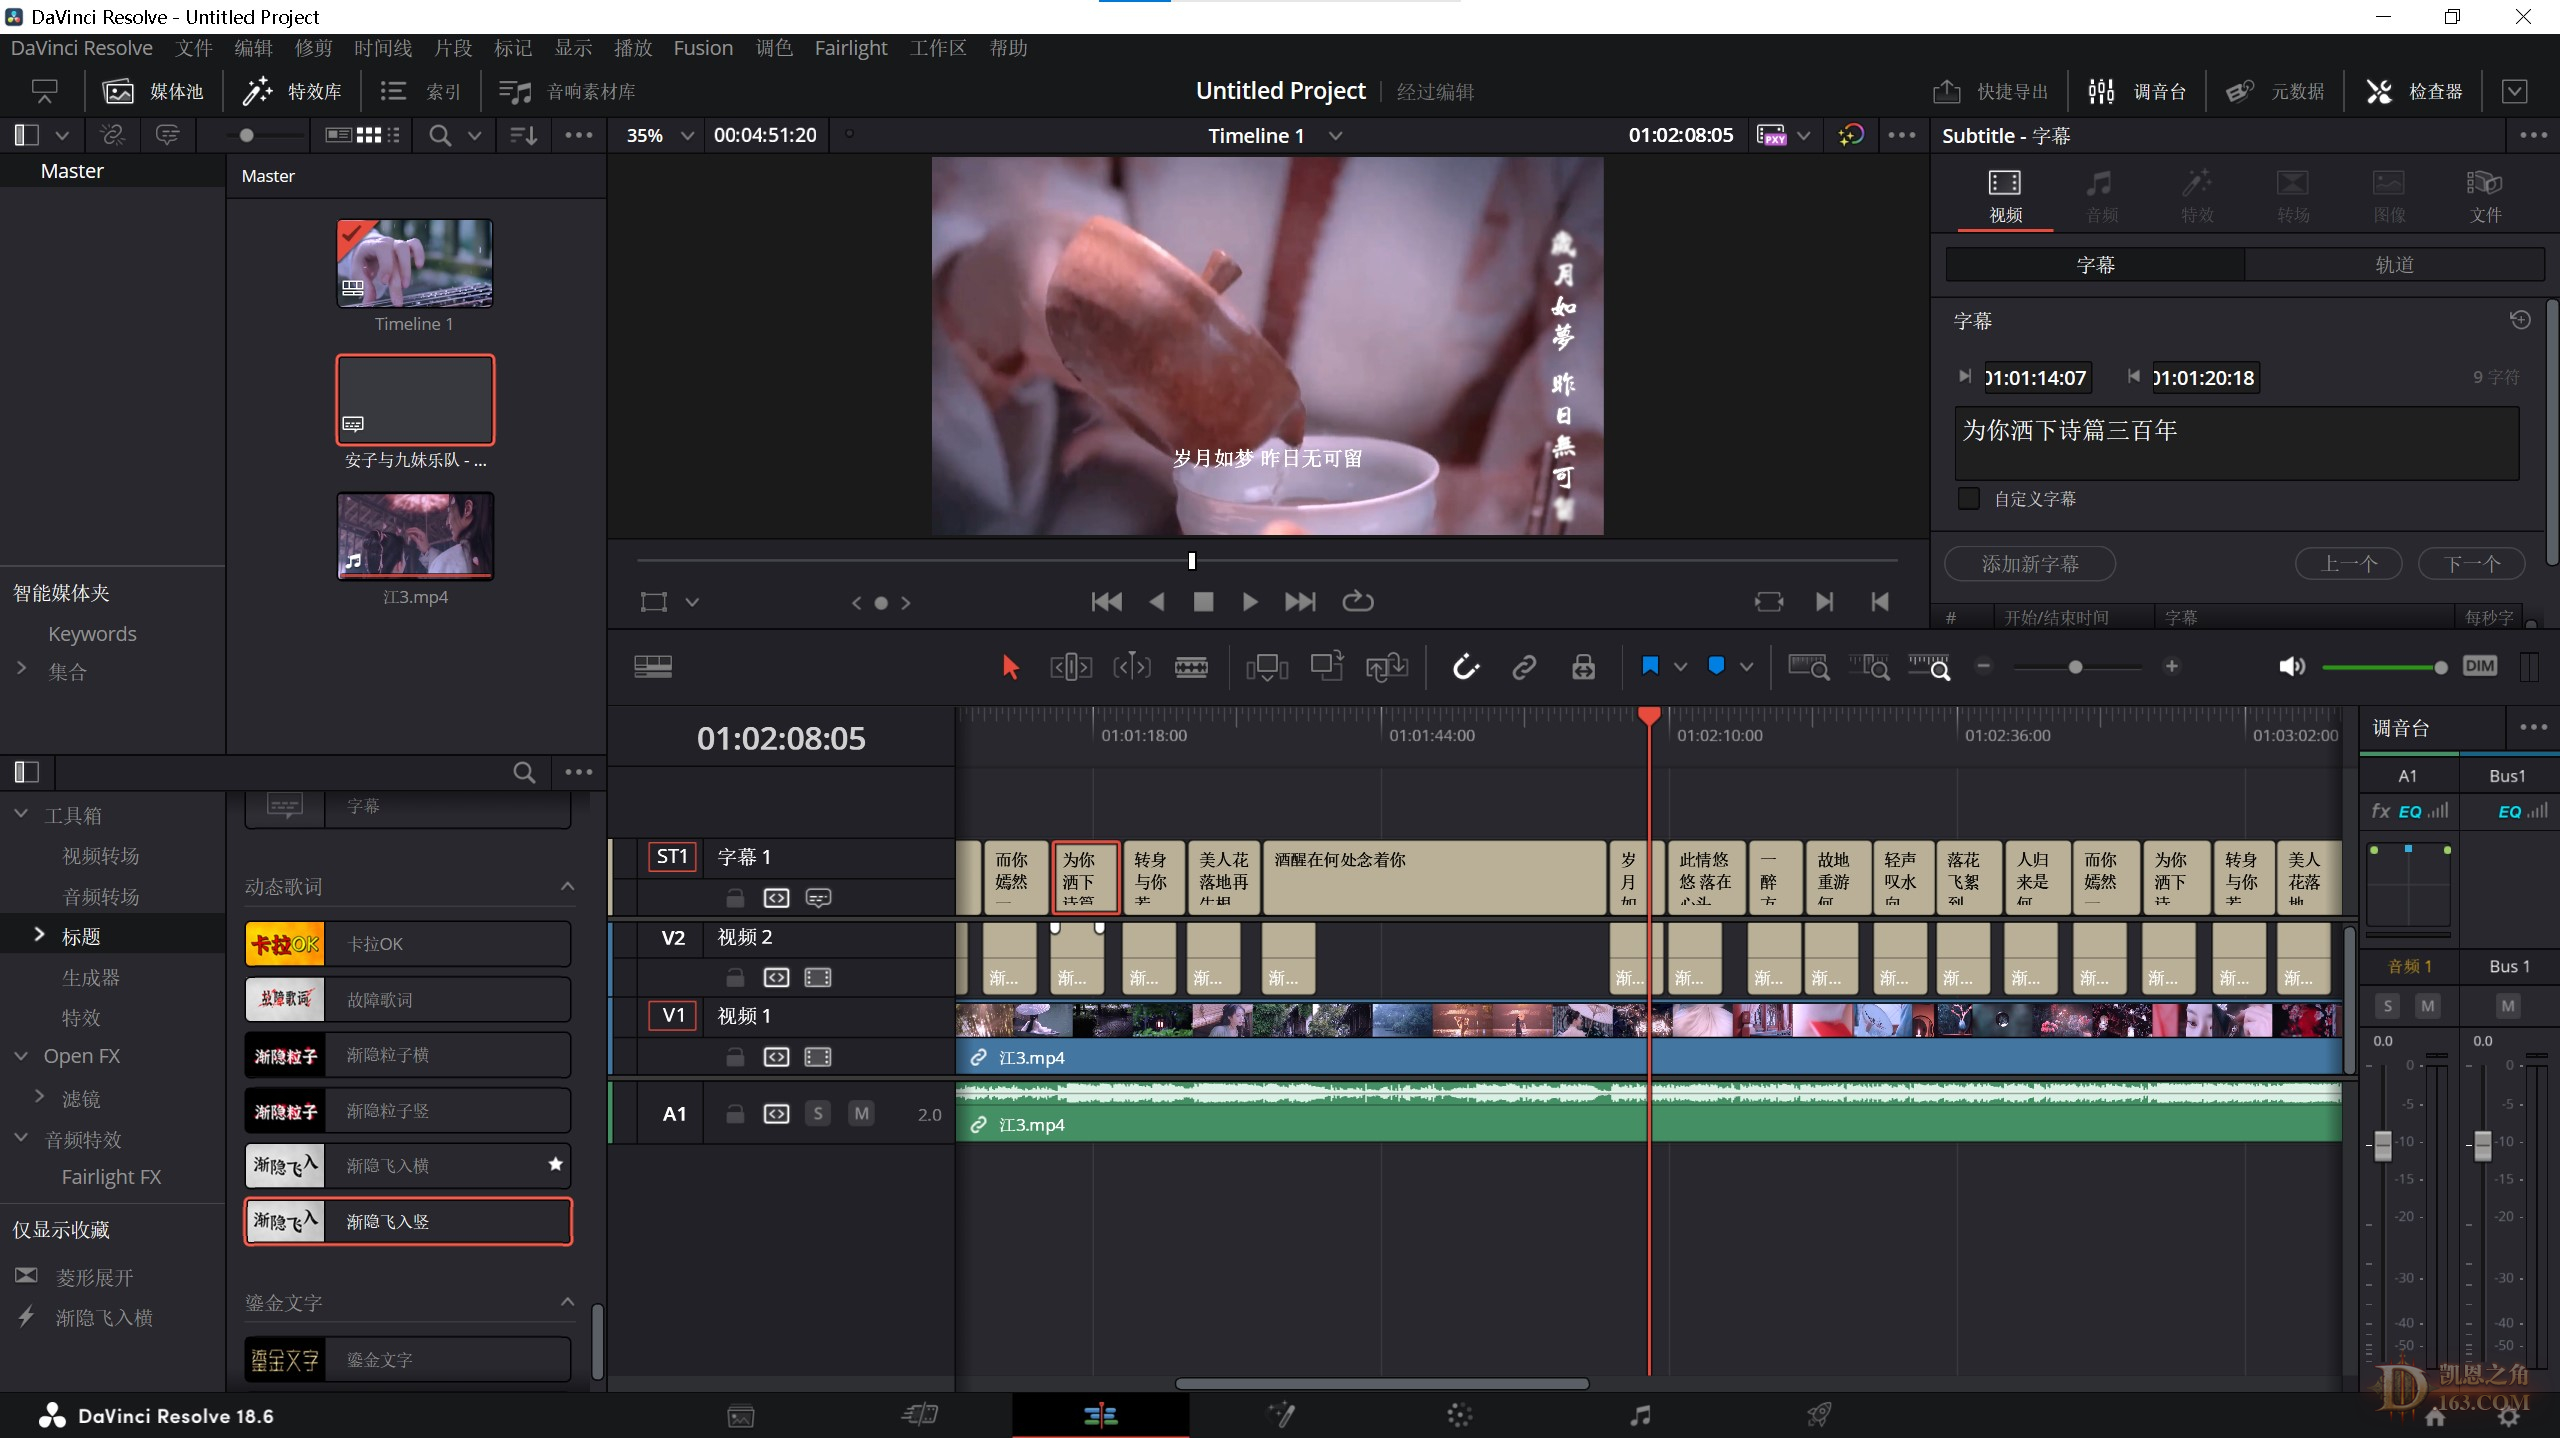Viewport: 2560px width, 1438px height.
Task: Solo audio track A1 with S
Action: coord(818,1113)
